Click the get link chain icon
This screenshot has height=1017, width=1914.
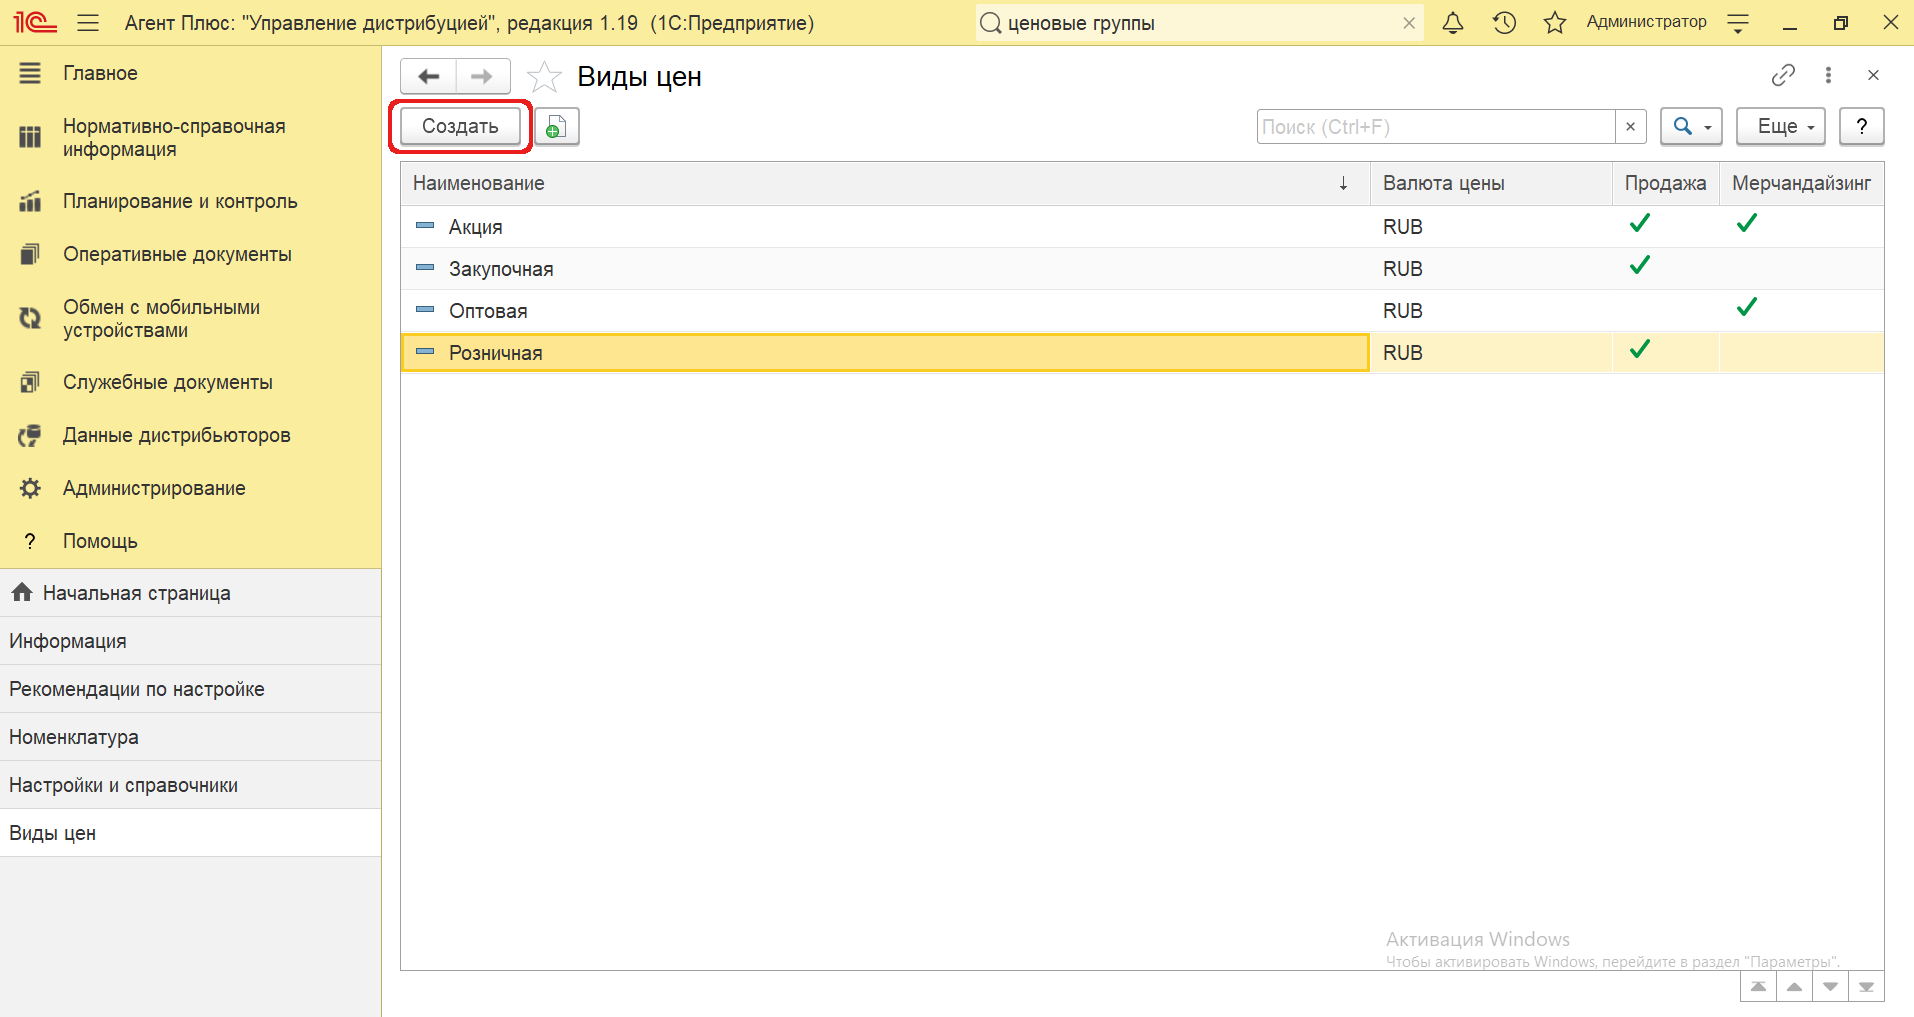1783,75
